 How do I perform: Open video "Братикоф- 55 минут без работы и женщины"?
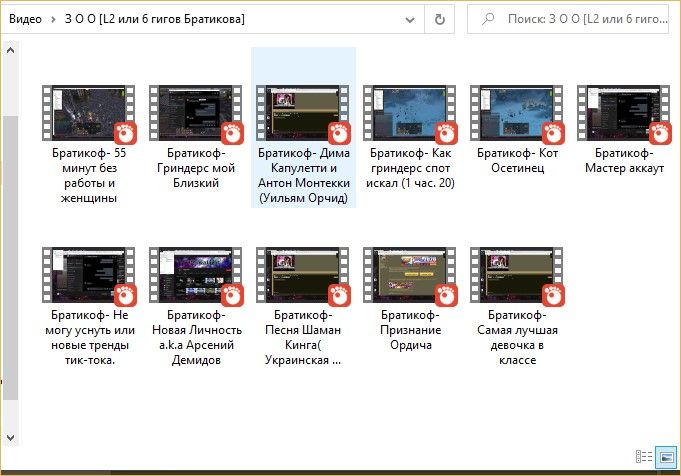point(89,113)
